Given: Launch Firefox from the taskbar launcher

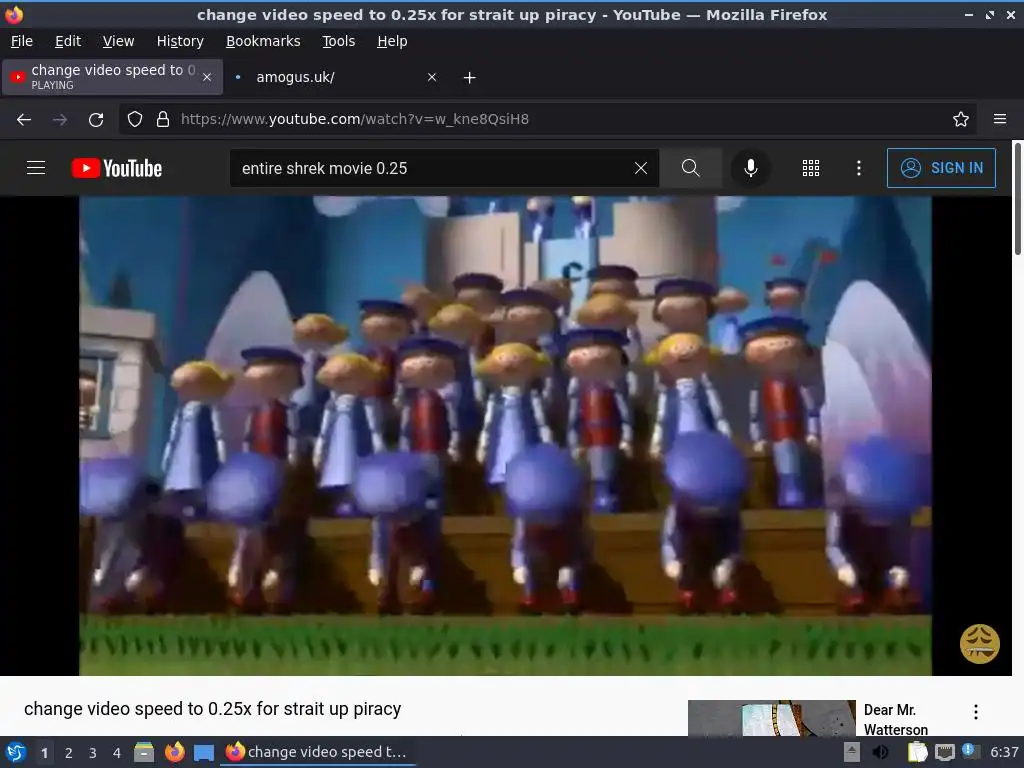Looking at the screenshot, I should point(174,752).
